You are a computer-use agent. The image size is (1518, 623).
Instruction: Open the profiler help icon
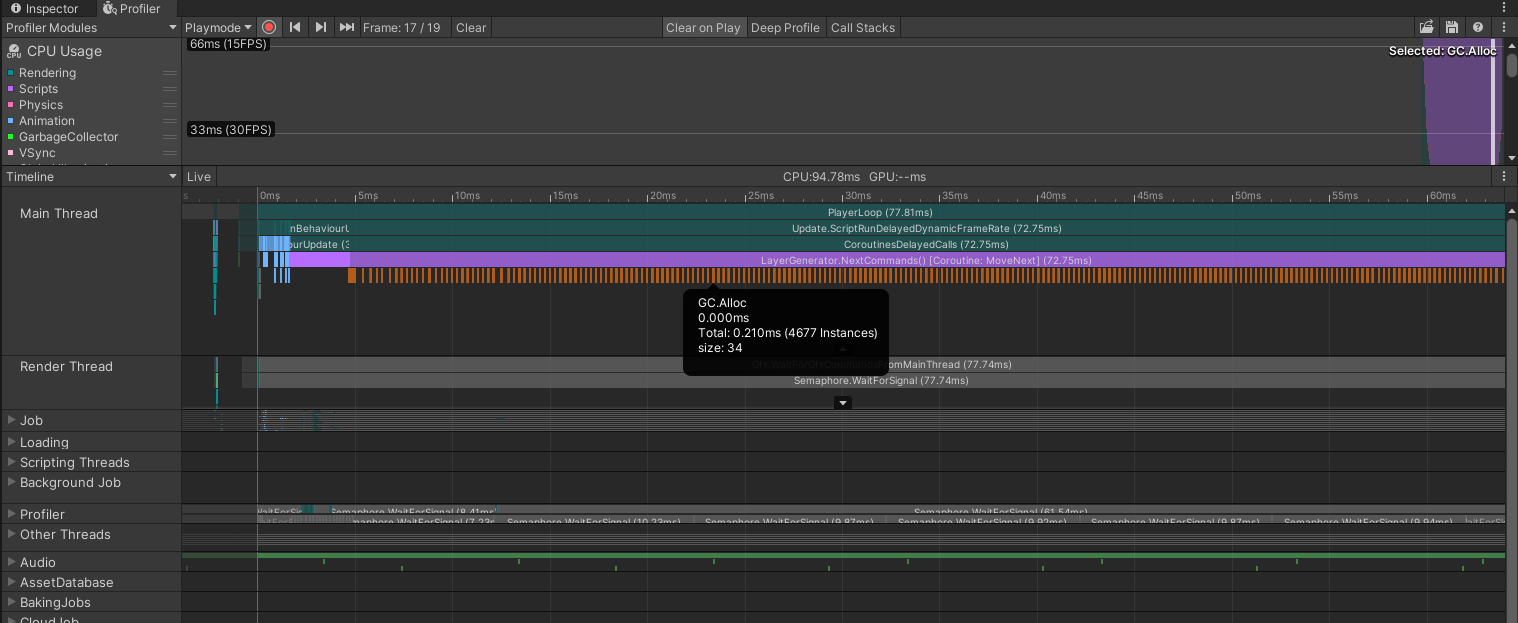click(x=1477, y=27)
